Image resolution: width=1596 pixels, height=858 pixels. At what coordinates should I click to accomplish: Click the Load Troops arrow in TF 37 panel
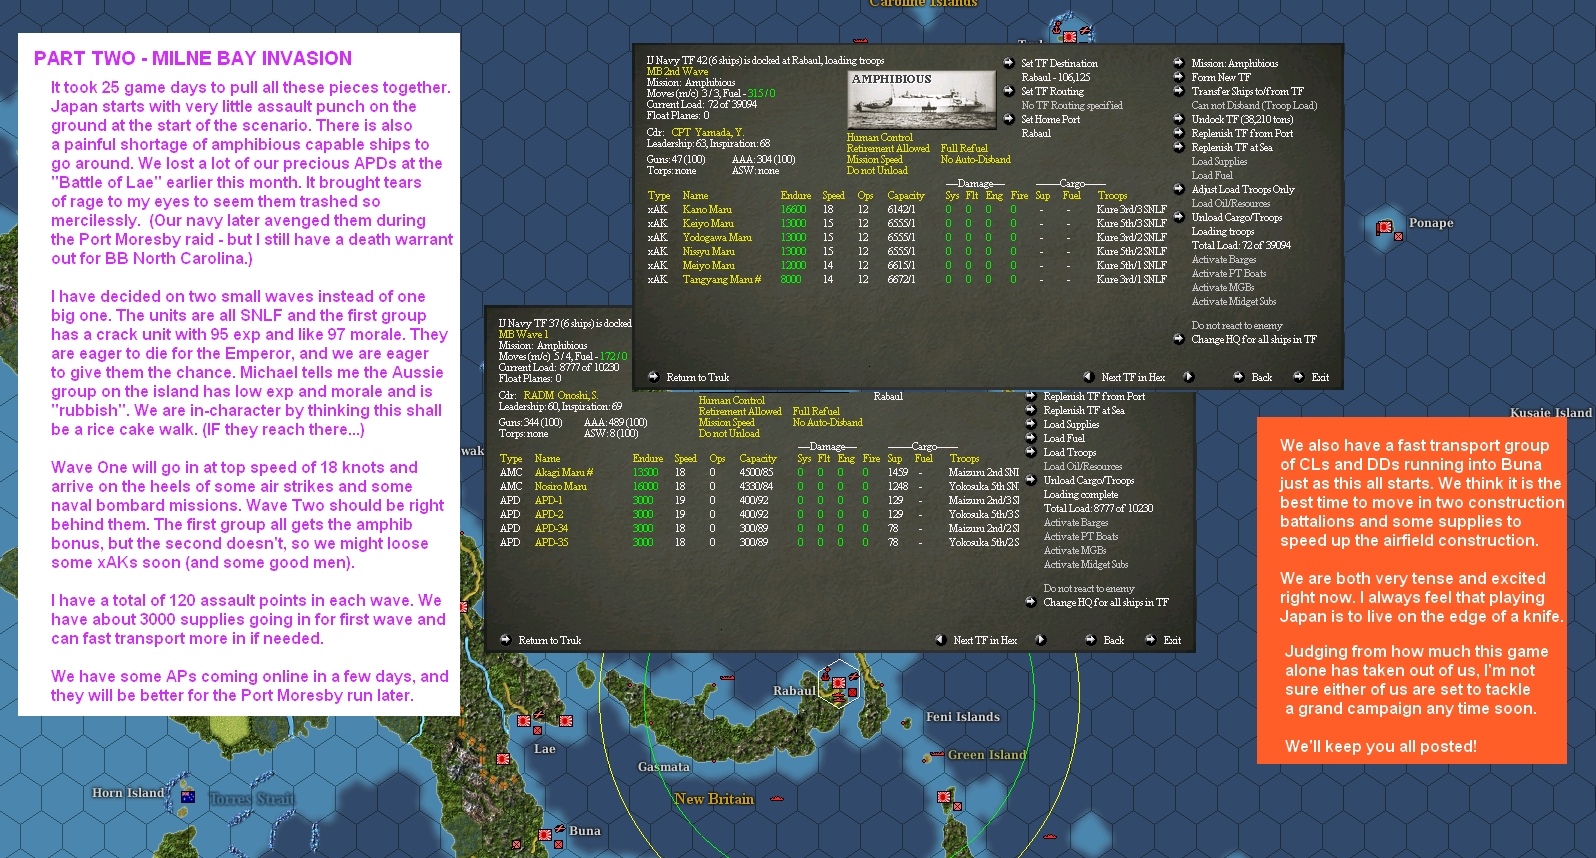pyautogui.click(x=1031, y=452)
